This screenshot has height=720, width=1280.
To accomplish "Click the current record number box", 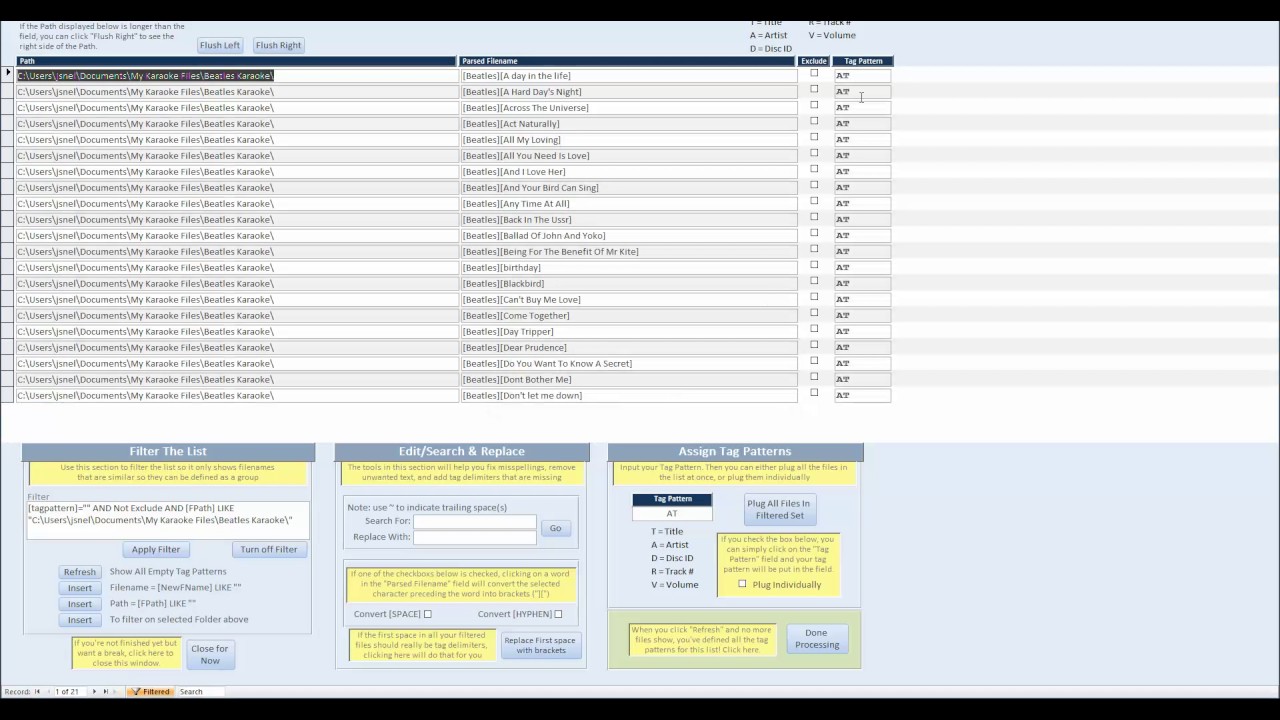I will point(66,691).
